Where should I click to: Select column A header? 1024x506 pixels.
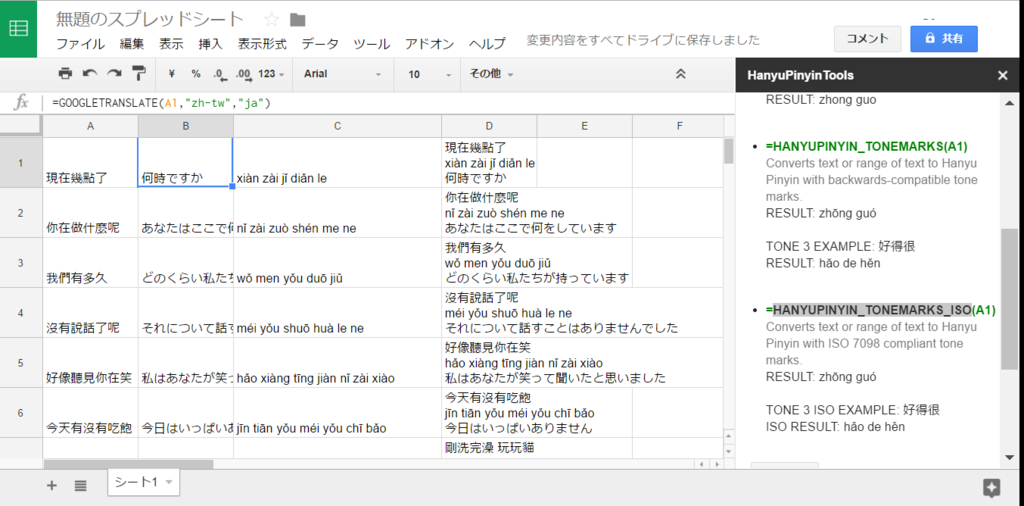90,126
